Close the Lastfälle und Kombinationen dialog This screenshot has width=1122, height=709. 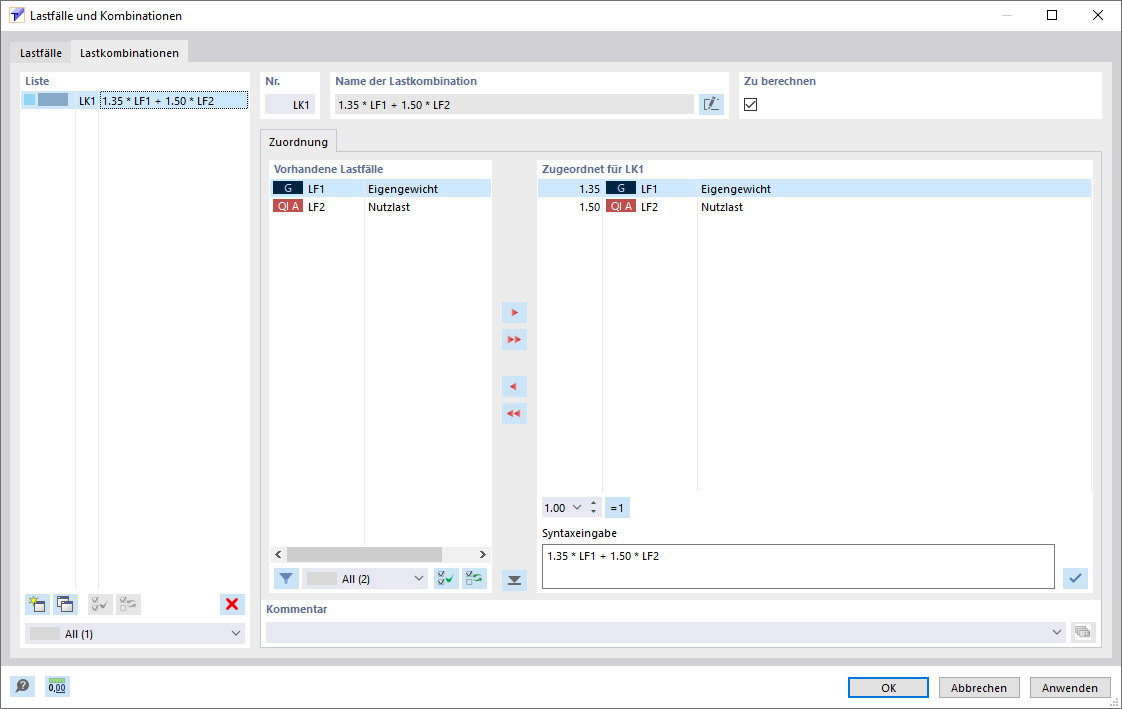tap(1098, 15)
